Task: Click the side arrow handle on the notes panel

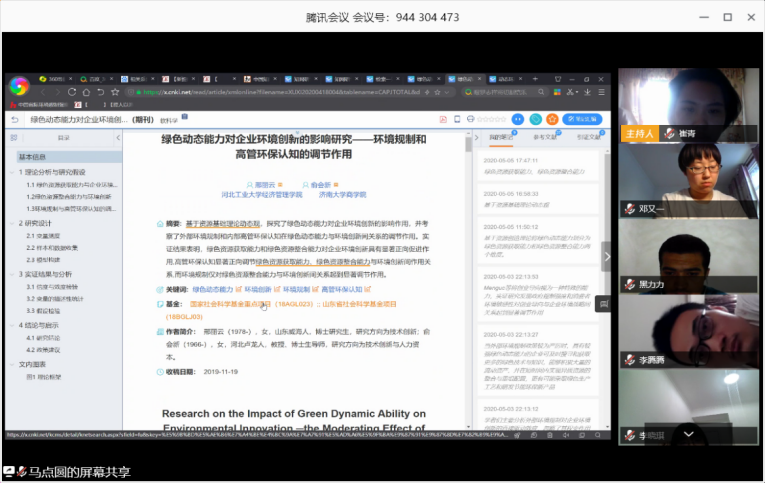Action: pos(606,256)
